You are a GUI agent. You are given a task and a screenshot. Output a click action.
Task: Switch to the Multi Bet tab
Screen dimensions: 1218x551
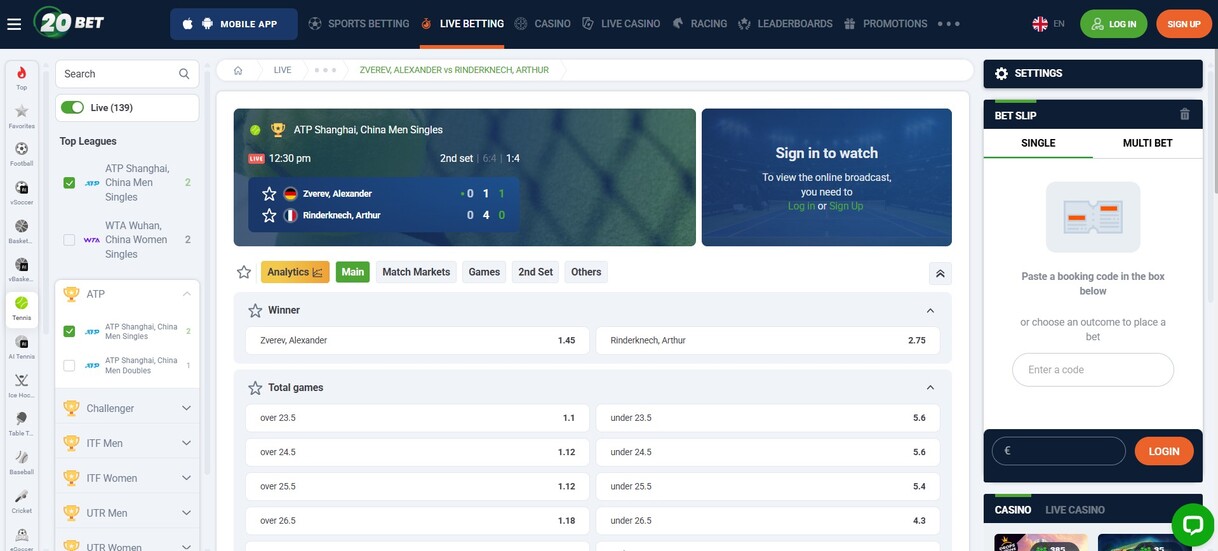click(x=1147, y=143)
